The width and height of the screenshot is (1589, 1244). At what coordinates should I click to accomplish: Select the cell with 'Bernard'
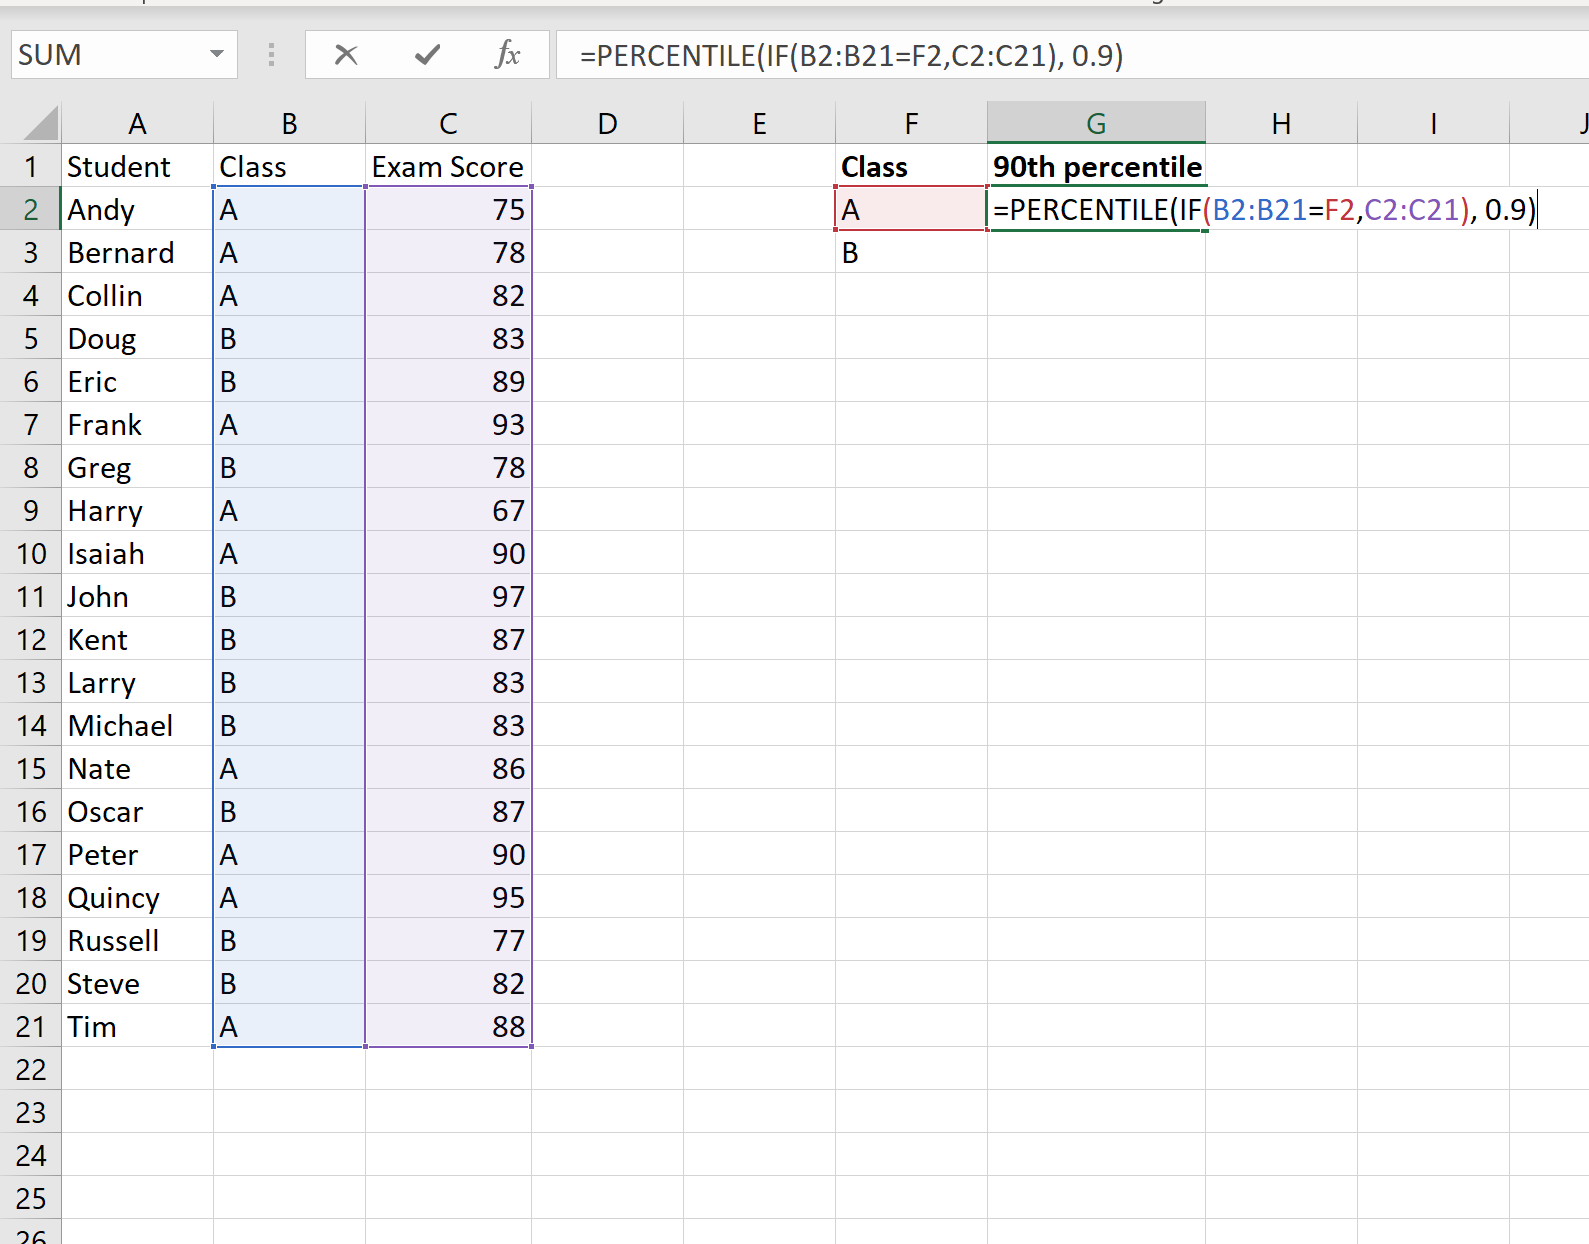137,252
